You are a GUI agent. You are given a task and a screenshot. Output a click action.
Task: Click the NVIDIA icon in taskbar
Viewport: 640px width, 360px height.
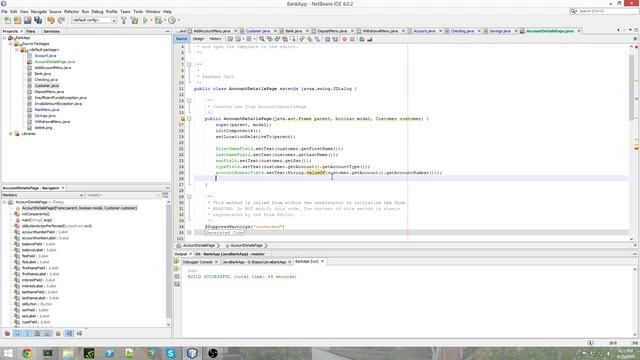click(89, 353)
